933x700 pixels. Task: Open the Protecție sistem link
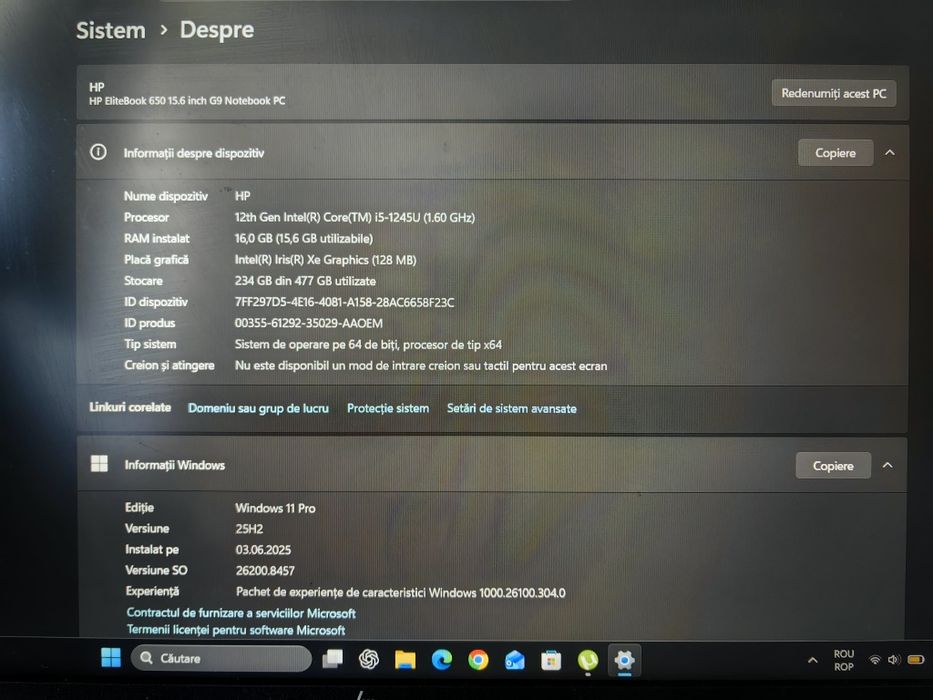[x=388, y=408]
